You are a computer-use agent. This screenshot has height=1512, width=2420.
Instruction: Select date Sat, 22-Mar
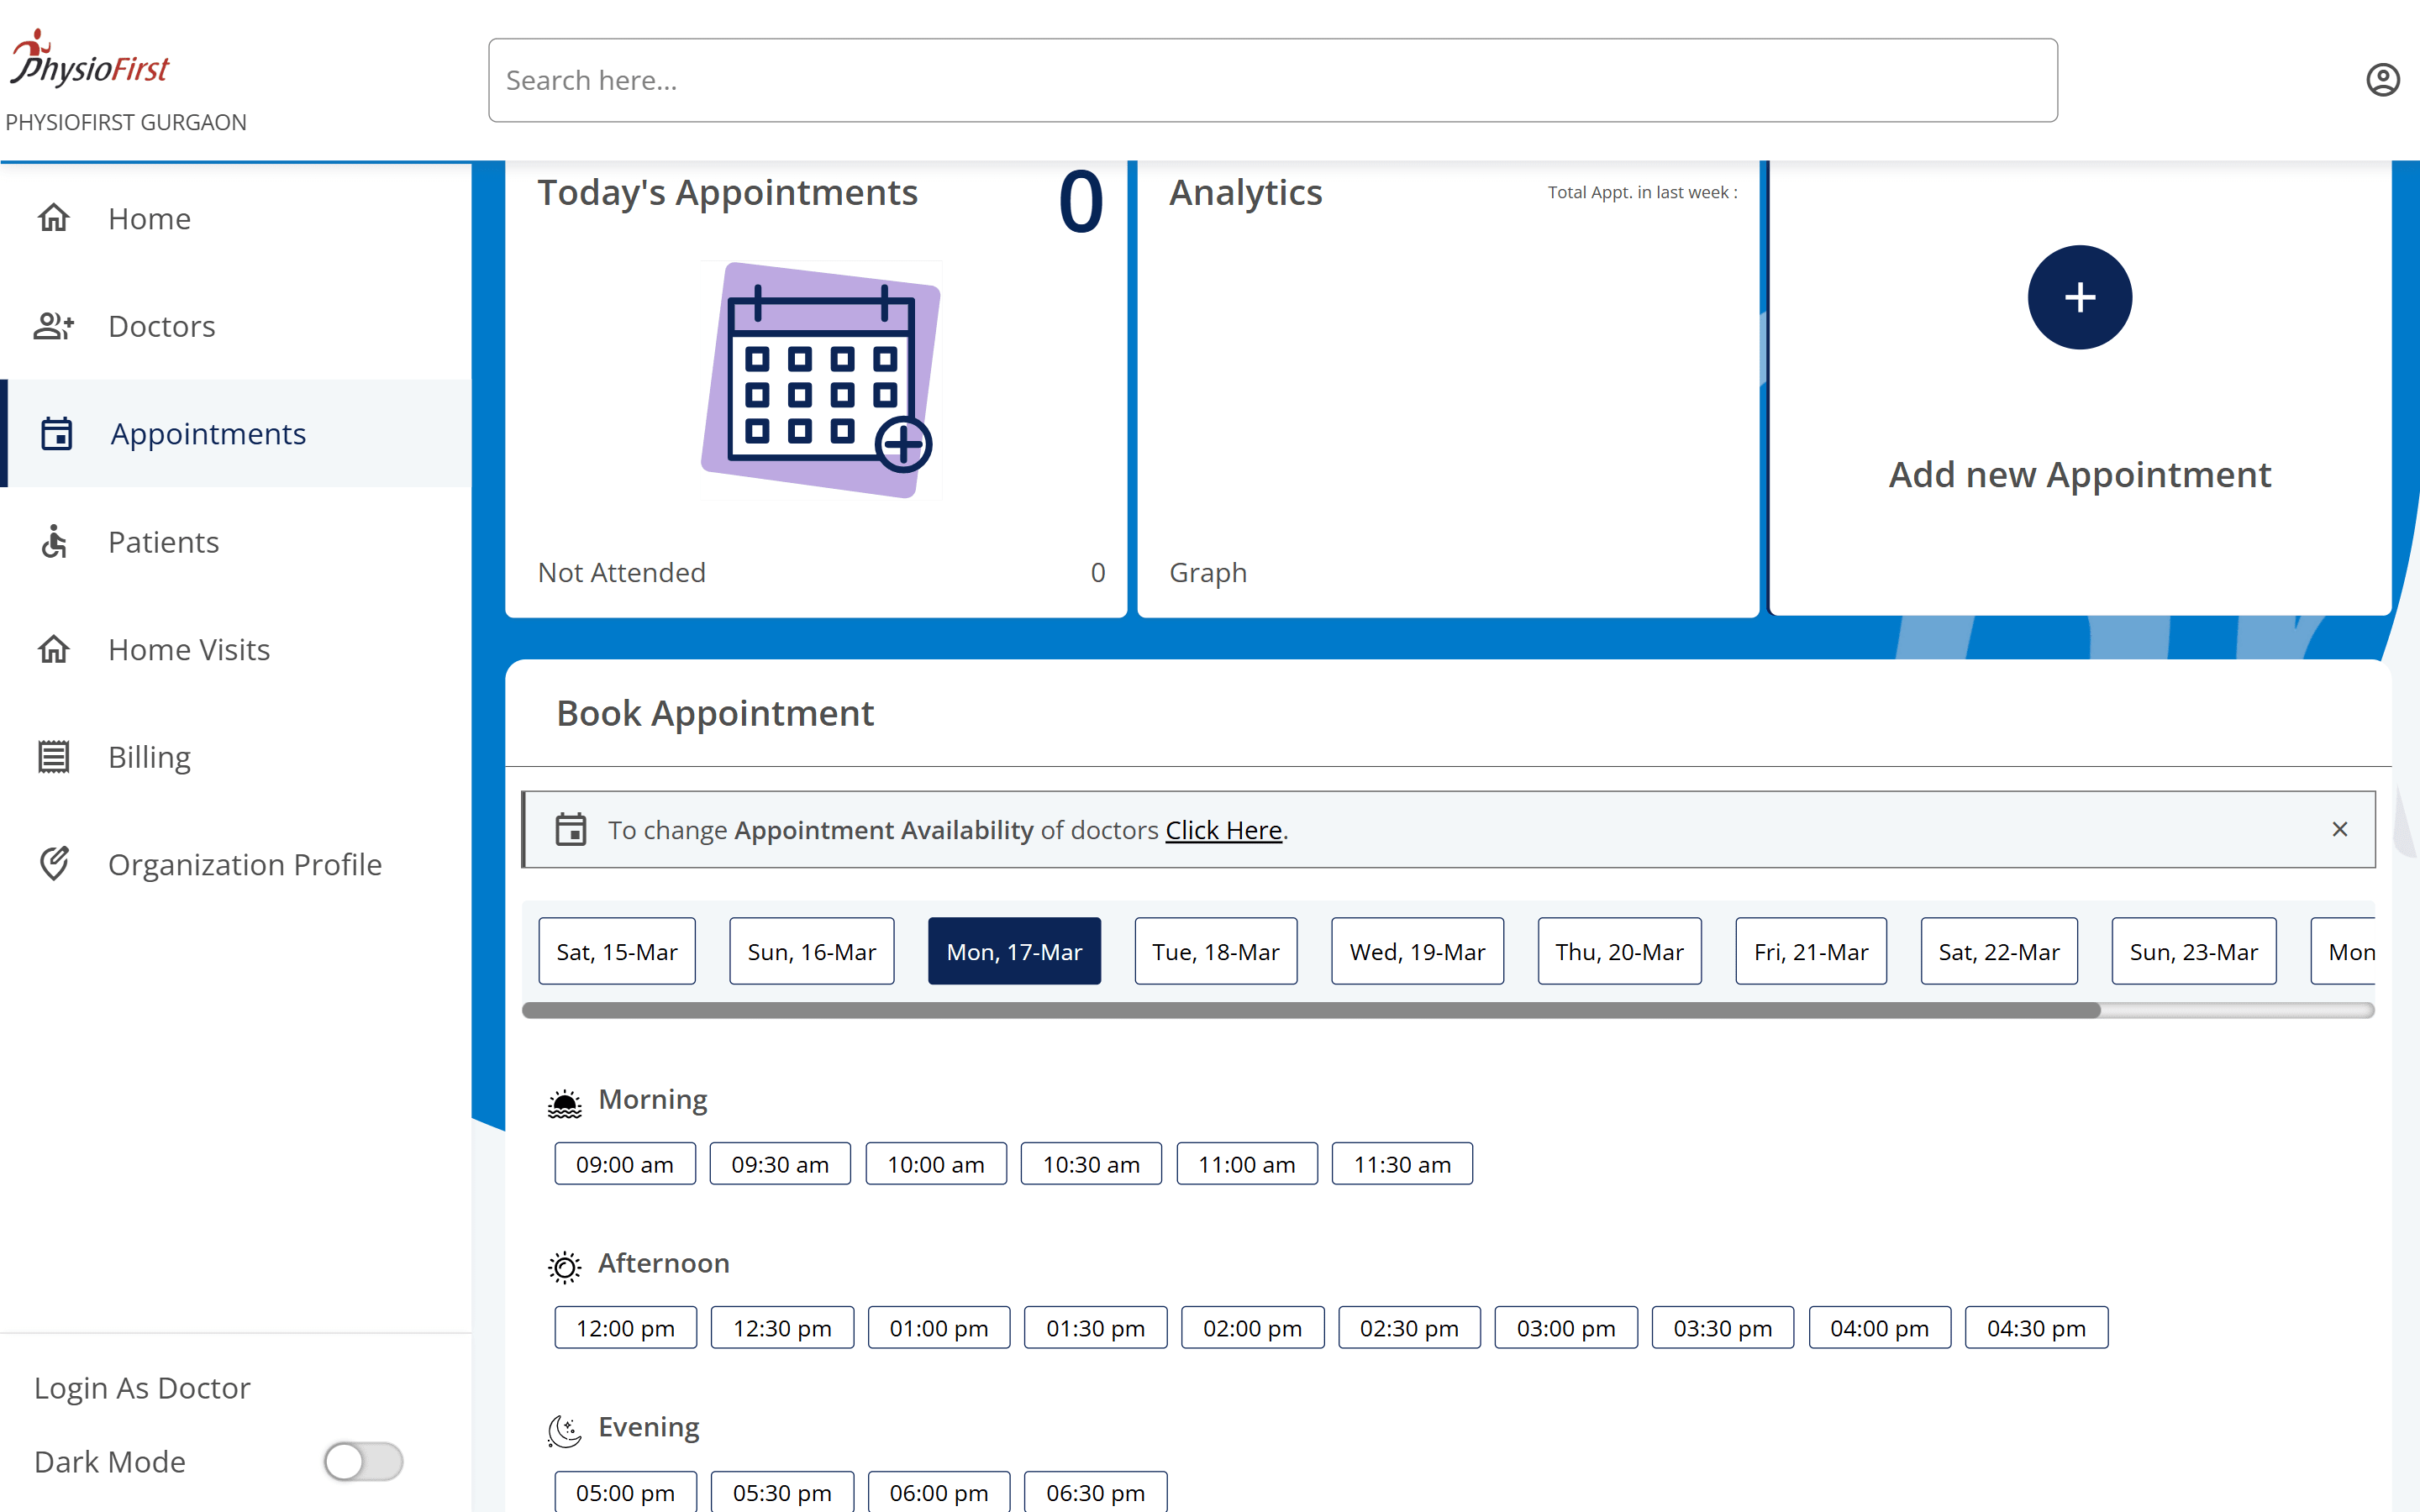[x=1999, y=951]
